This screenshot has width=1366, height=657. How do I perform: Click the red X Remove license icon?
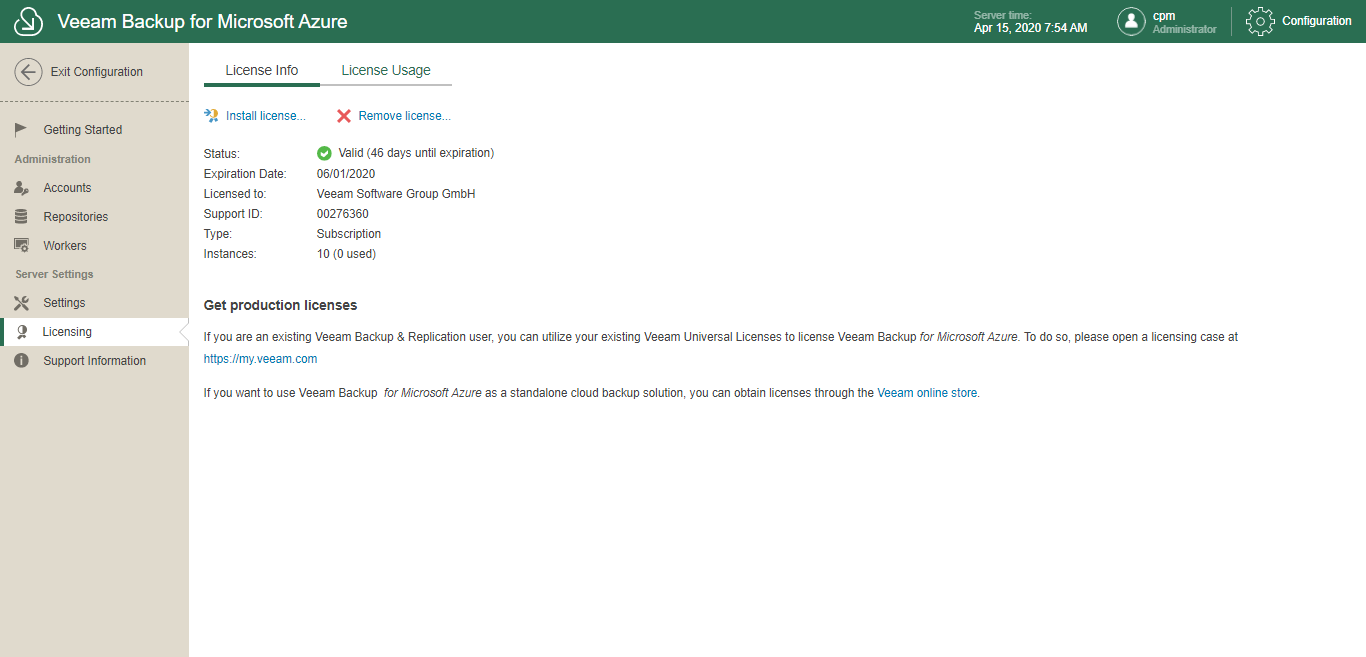(344, 116)
